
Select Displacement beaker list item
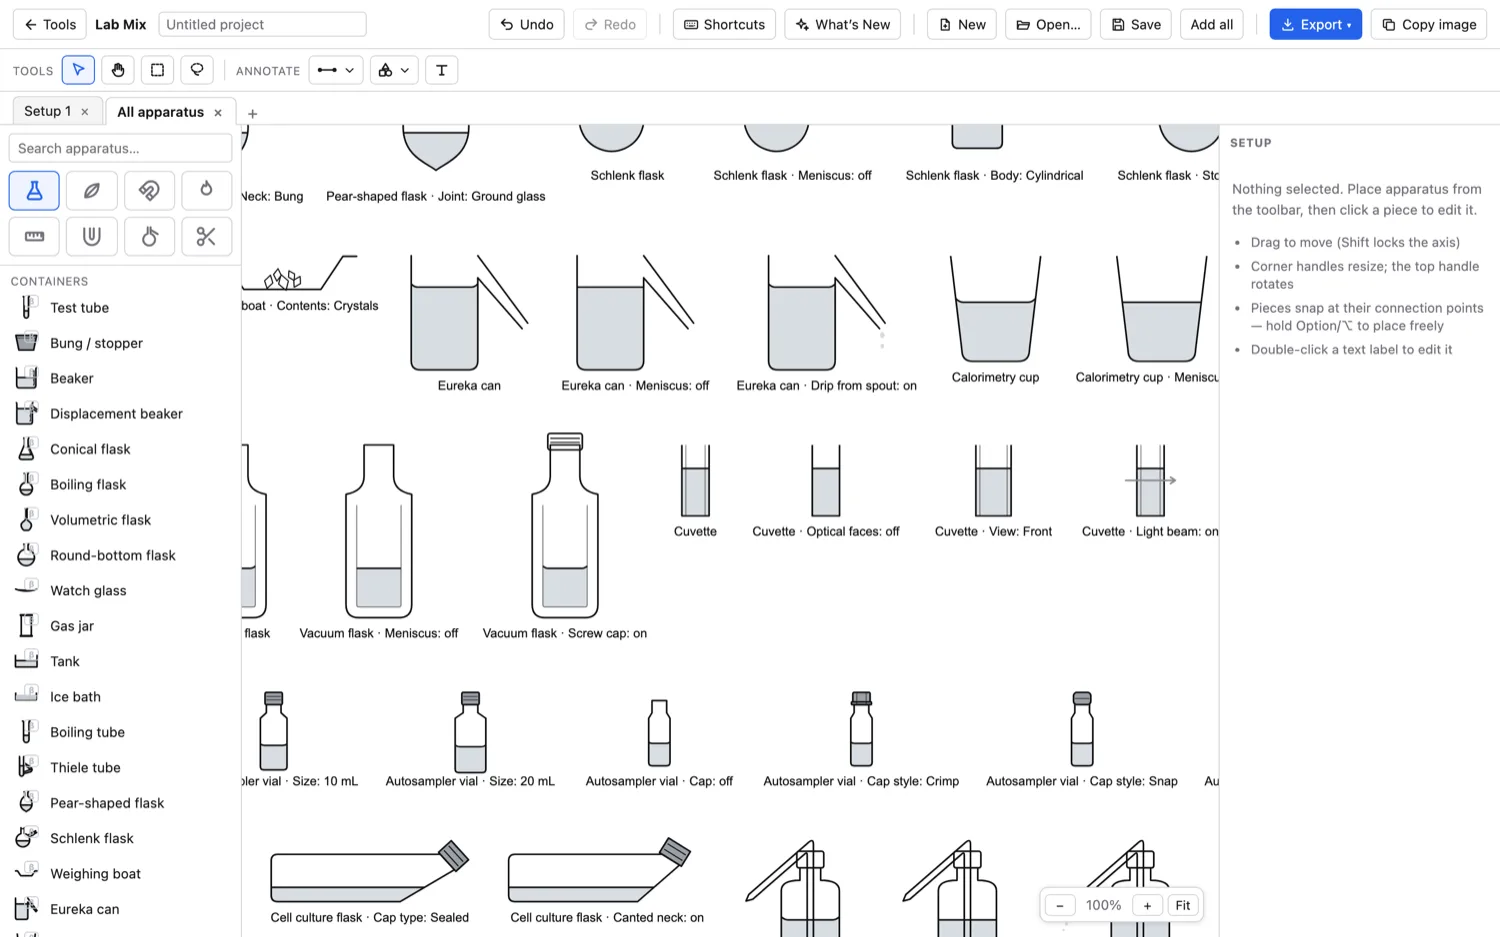click(120, 414)
